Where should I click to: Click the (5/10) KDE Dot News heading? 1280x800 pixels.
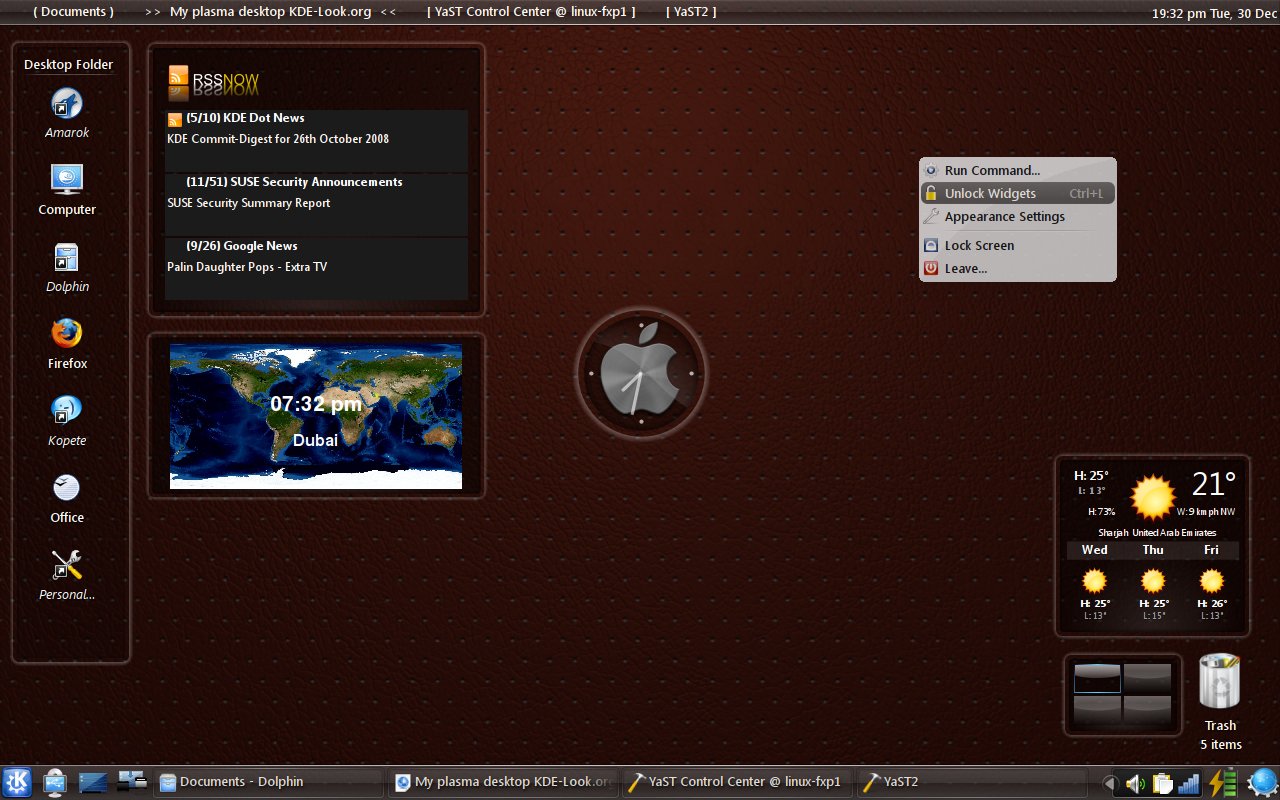245,118
